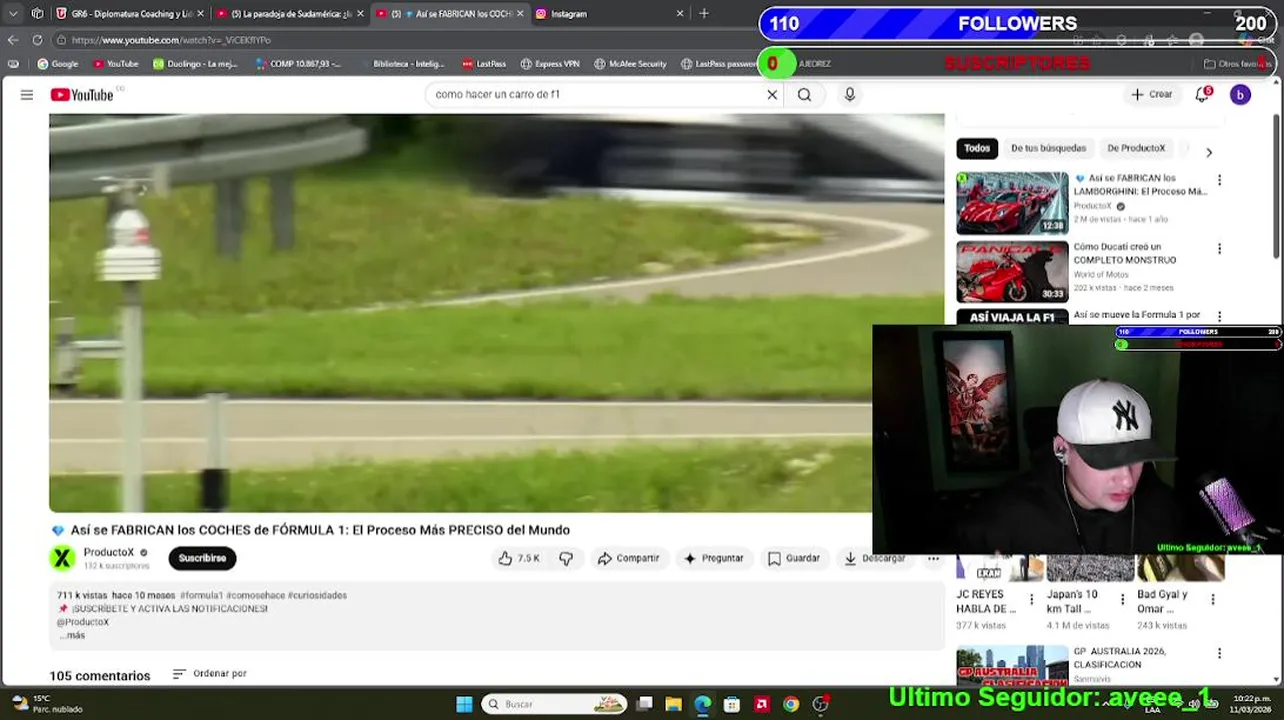Screen dimensions: 1284x720
Task: Start voice search with the microphone icon
Action: (850, 94)
